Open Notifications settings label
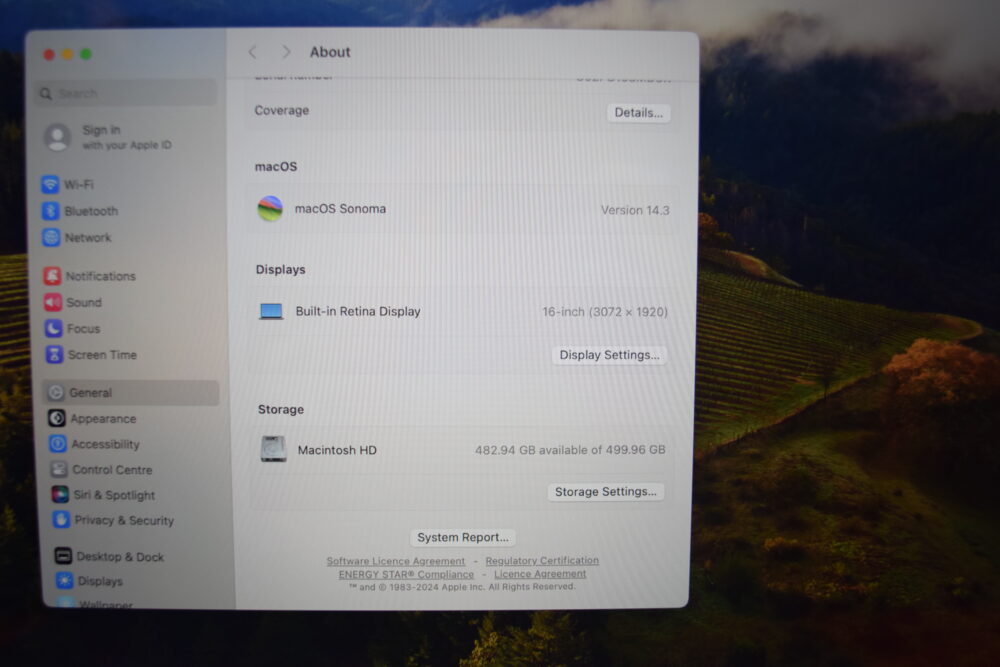This screenshot has height=667, width=1000. click(101, 276)
